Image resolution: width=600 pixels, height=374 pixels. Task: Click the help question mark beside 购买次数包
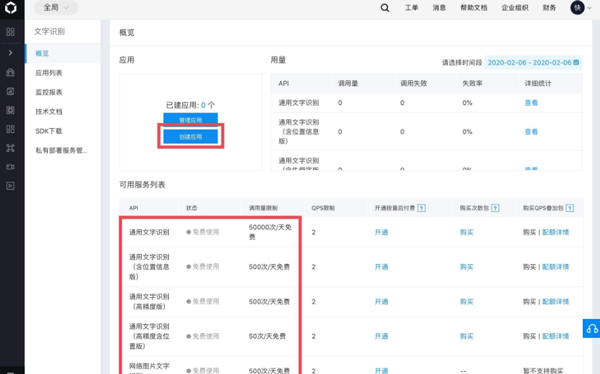pyautogui.click(x=495, y=208)
